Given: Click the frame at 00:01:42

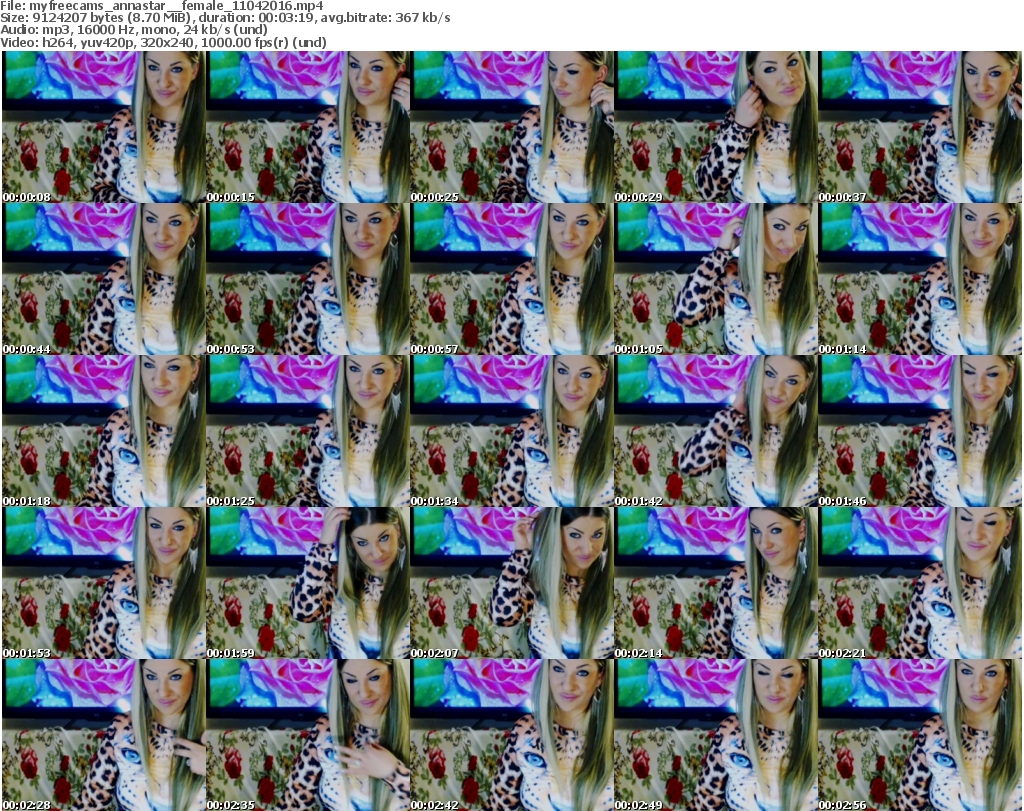Looking at the screenshot, I should 716,431.
